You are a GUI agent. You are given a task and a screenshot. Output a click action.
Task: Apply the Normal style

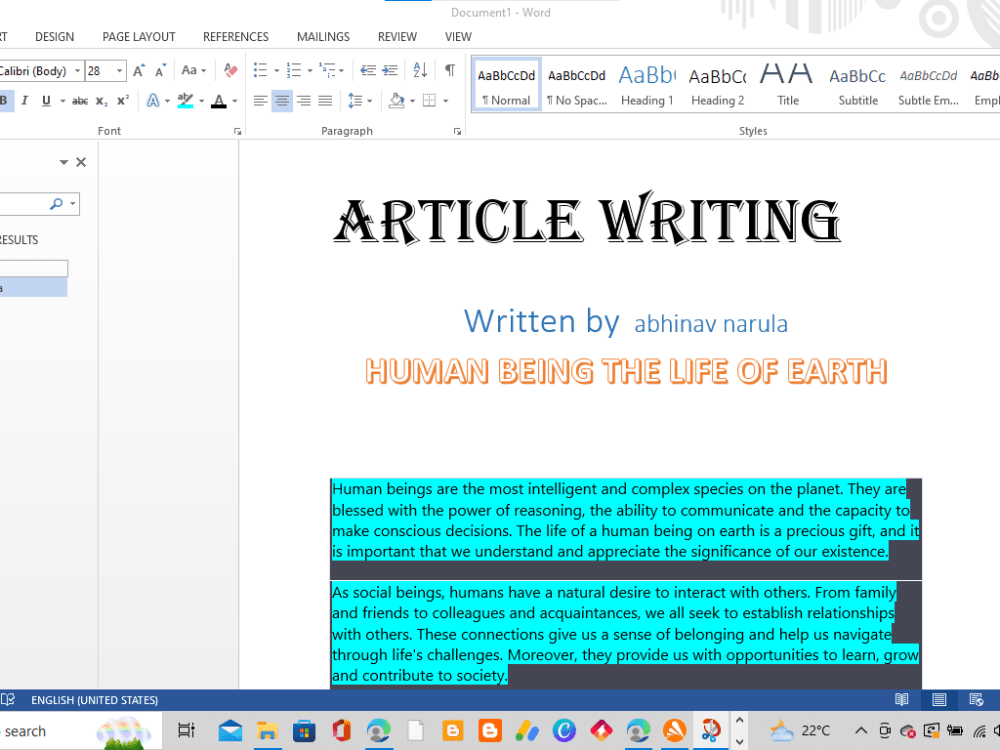tap(506, 85)
